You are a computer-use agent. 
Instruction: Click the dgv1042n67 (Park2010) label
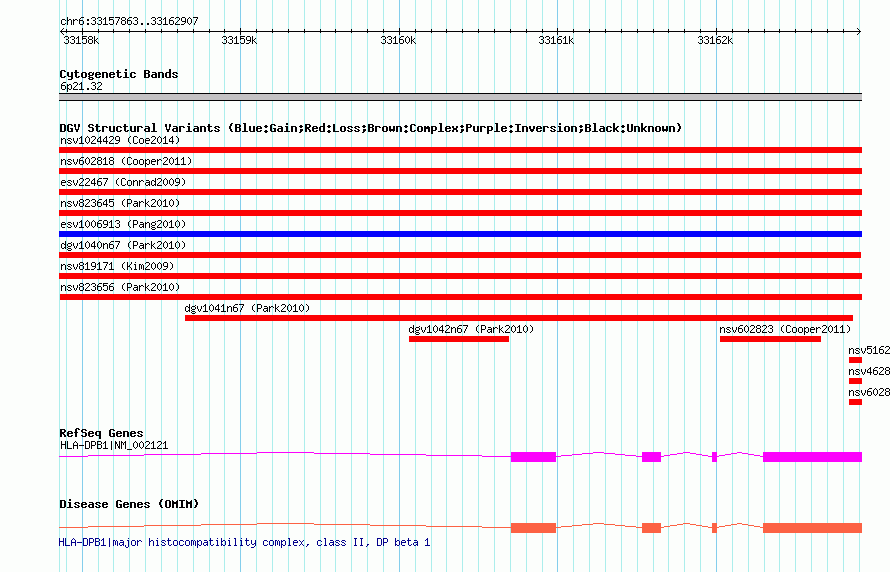click(x=471, y=329)
